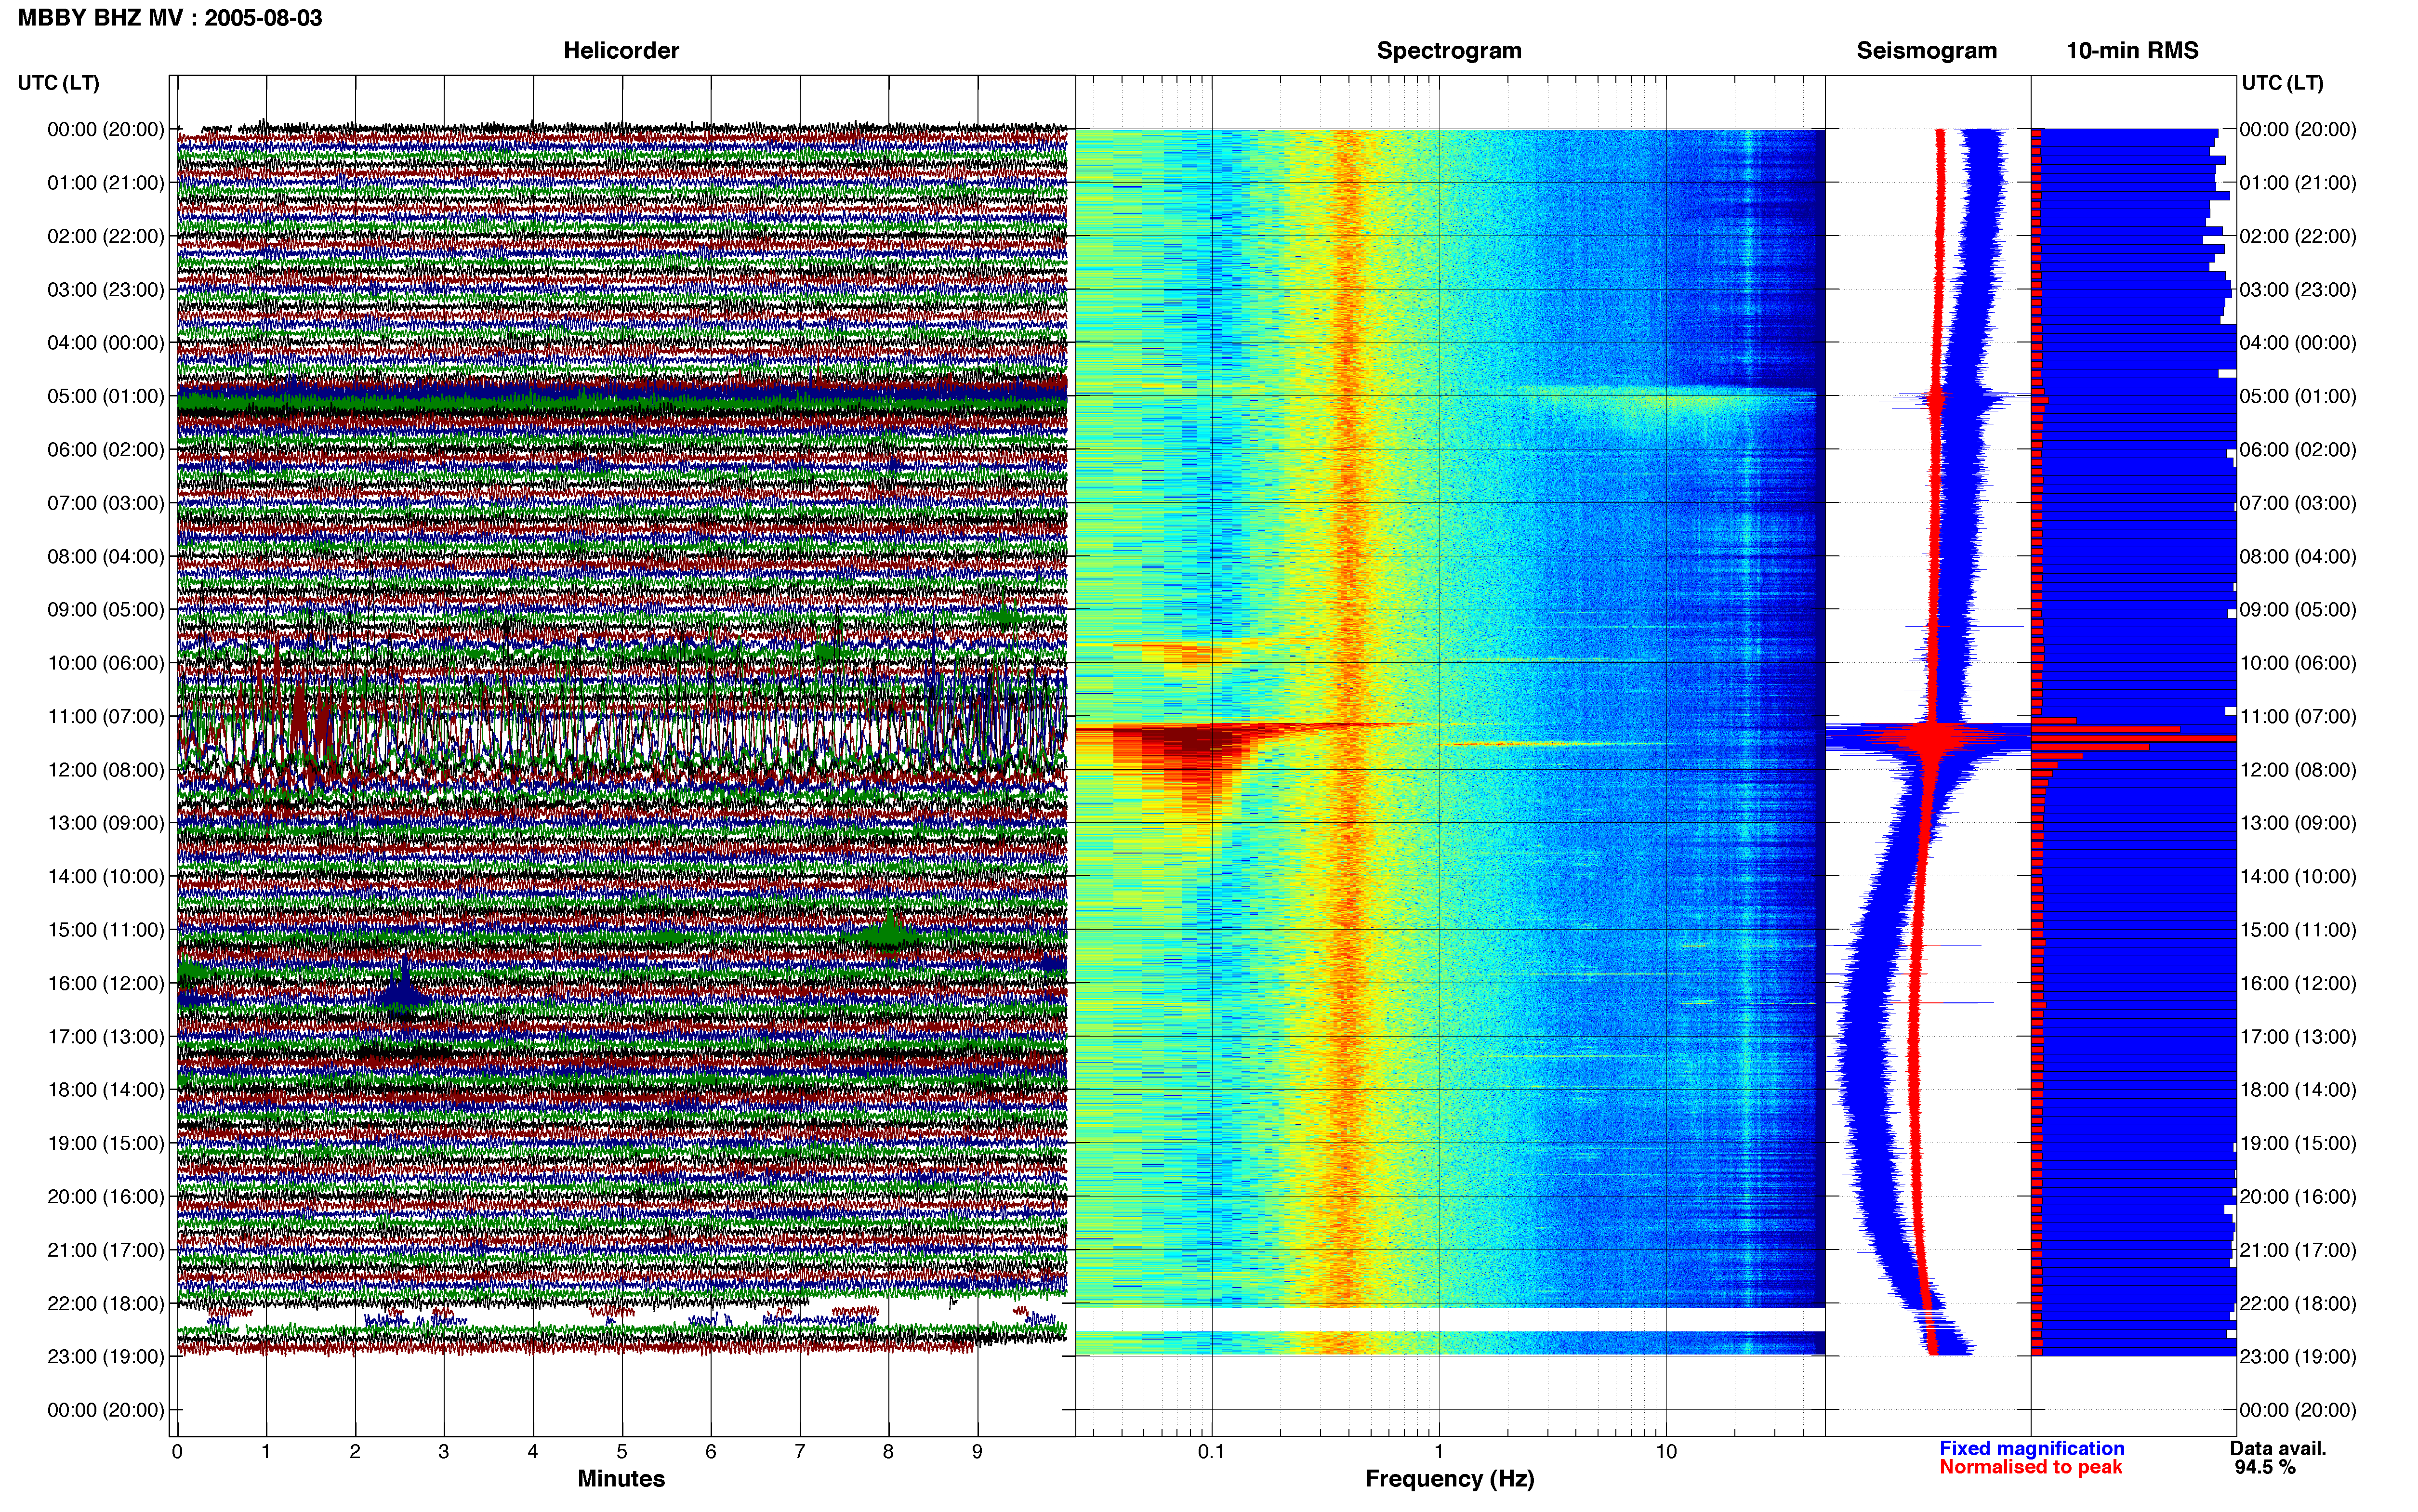Select '18:00 (14:00)' on the left time axis
Viewport: 2418px width, 1512px height.
pyautogui.click(x=106, y=1090)
